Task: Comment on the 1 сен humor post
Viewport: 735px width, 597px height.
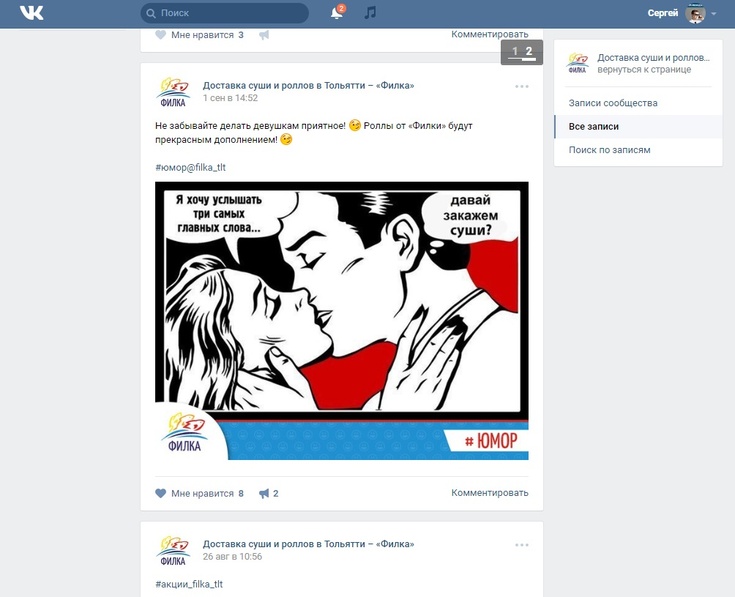Action: pos(489,493)
